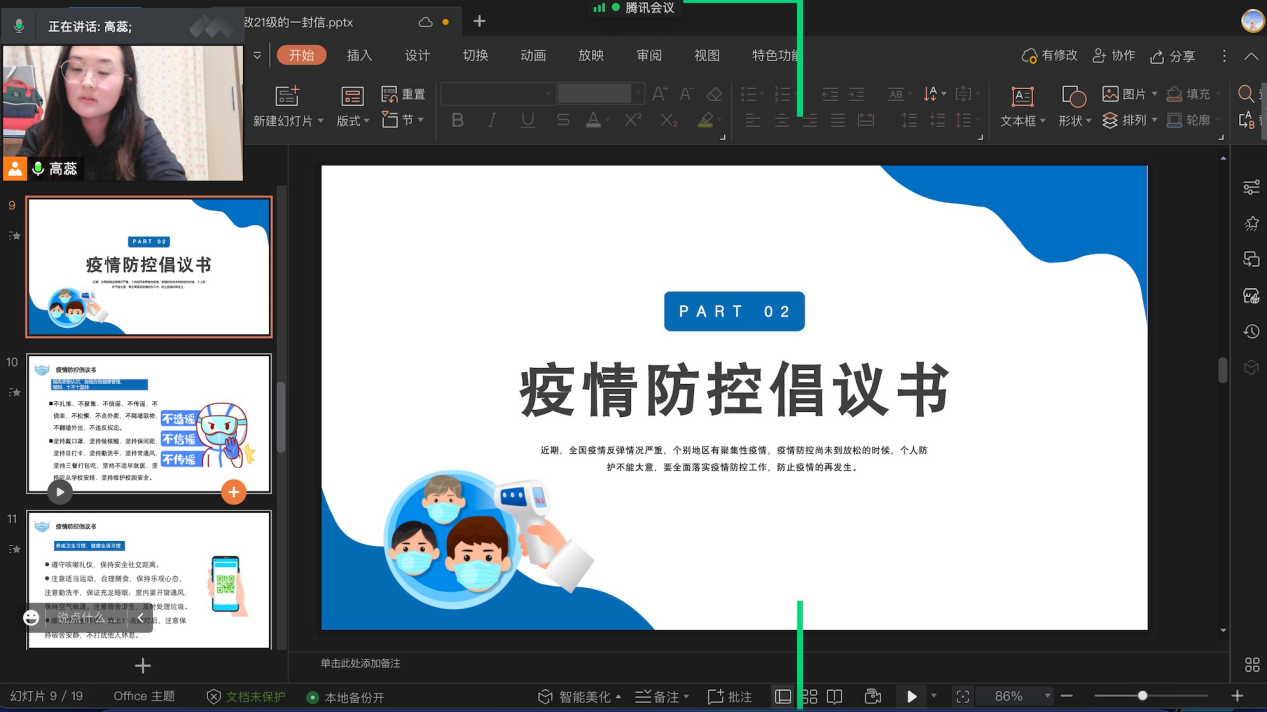Click 重置 reset slide icon

click(390, 94)
